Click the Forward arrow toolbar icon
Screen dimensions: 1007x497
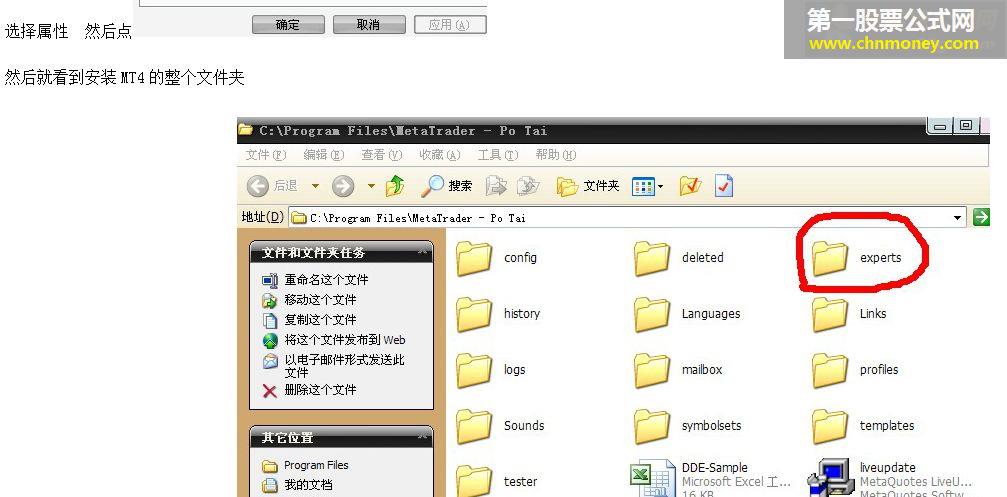[x=343, y=186]
